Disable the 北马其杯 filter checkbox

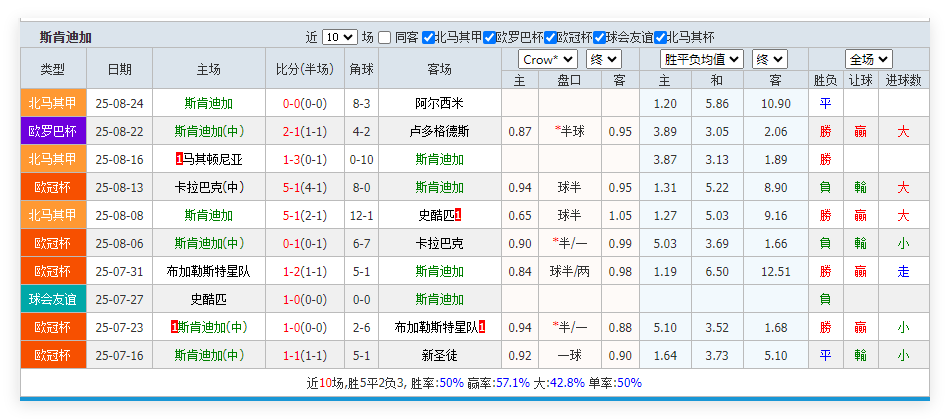pyautogui.click(x=660, y=37)
